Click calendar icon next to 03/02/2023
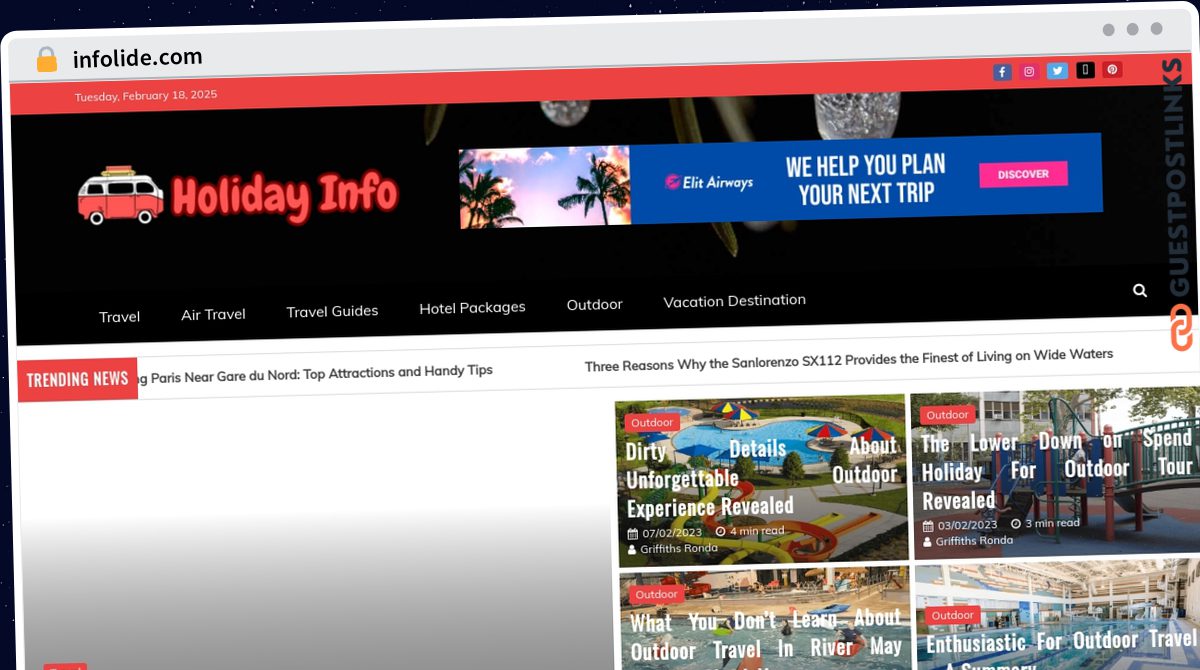The width and height of the screenshot is (1200, 670). 928,526
